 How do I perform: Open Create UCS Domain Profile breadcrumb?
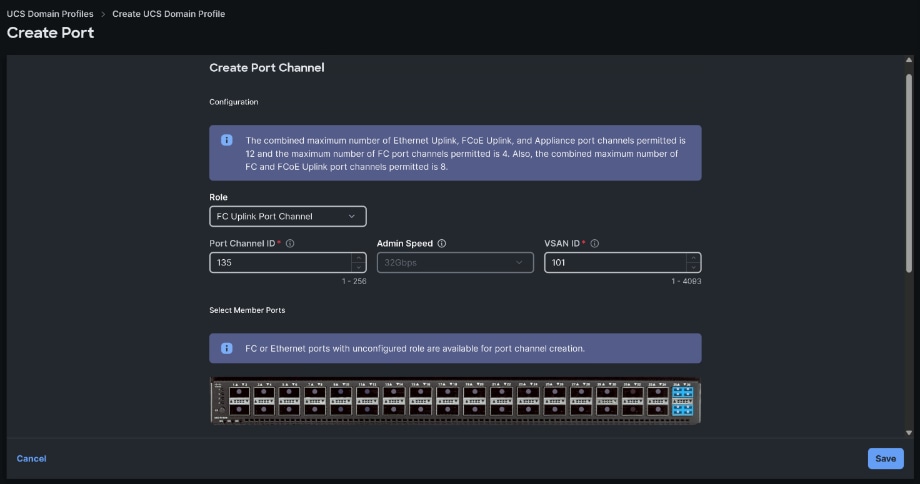[x=168, y=13]
